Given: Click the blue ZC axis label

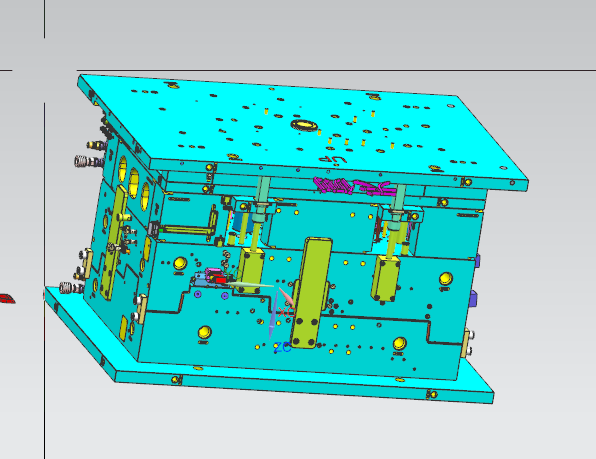Looking at the screenshot, I should [x=282, y=347].
